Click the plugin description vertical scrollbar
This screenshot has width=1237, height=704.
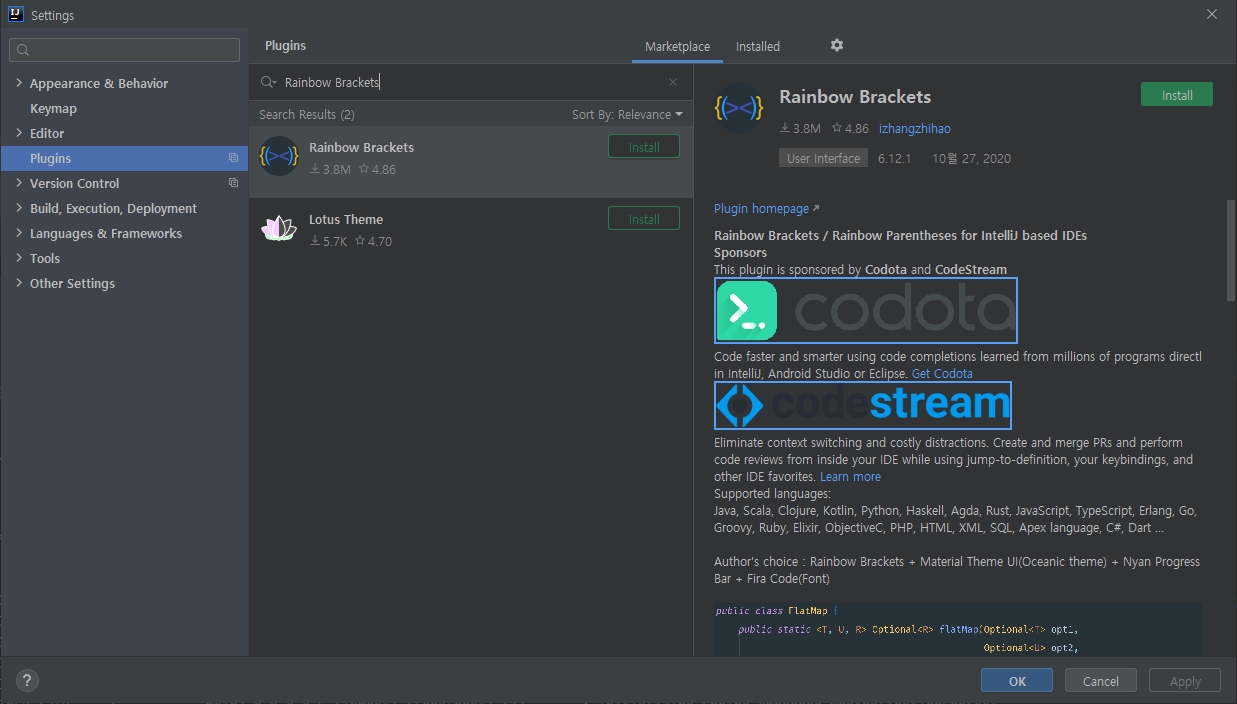point(1231,250)
